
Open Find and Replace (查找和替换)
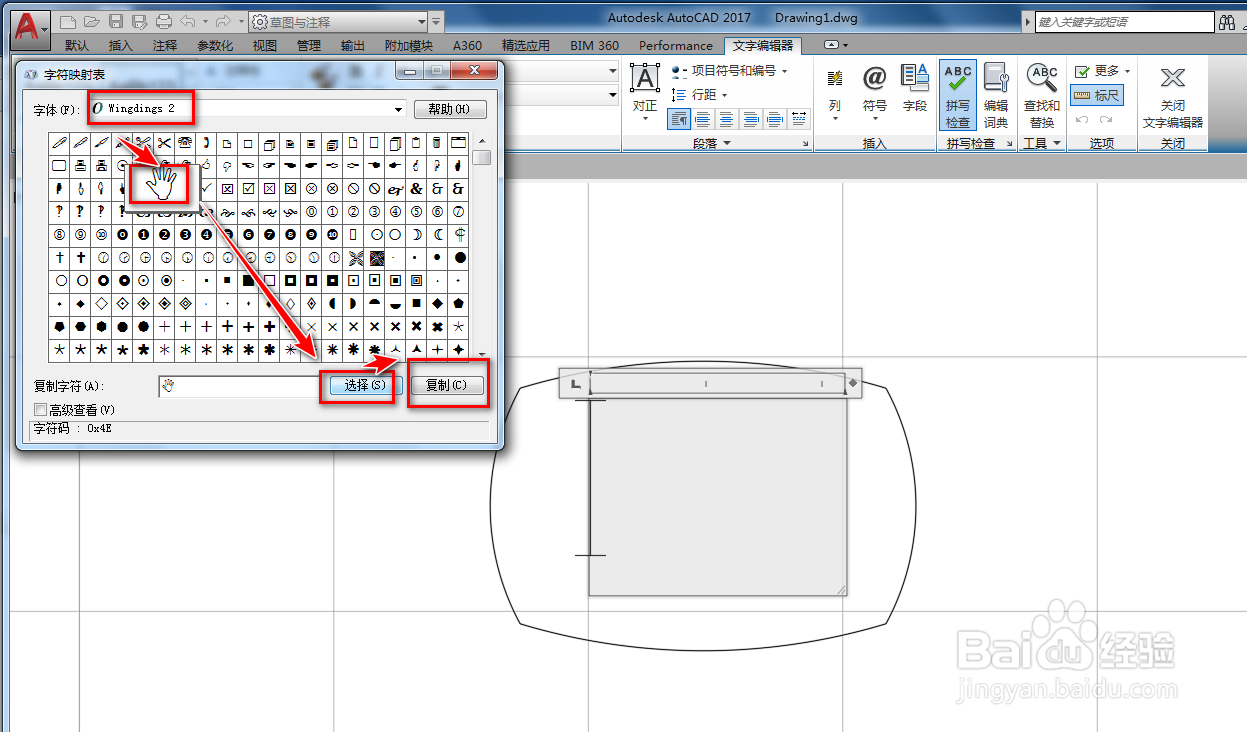pyautogui.click(x=1042, y=95)
